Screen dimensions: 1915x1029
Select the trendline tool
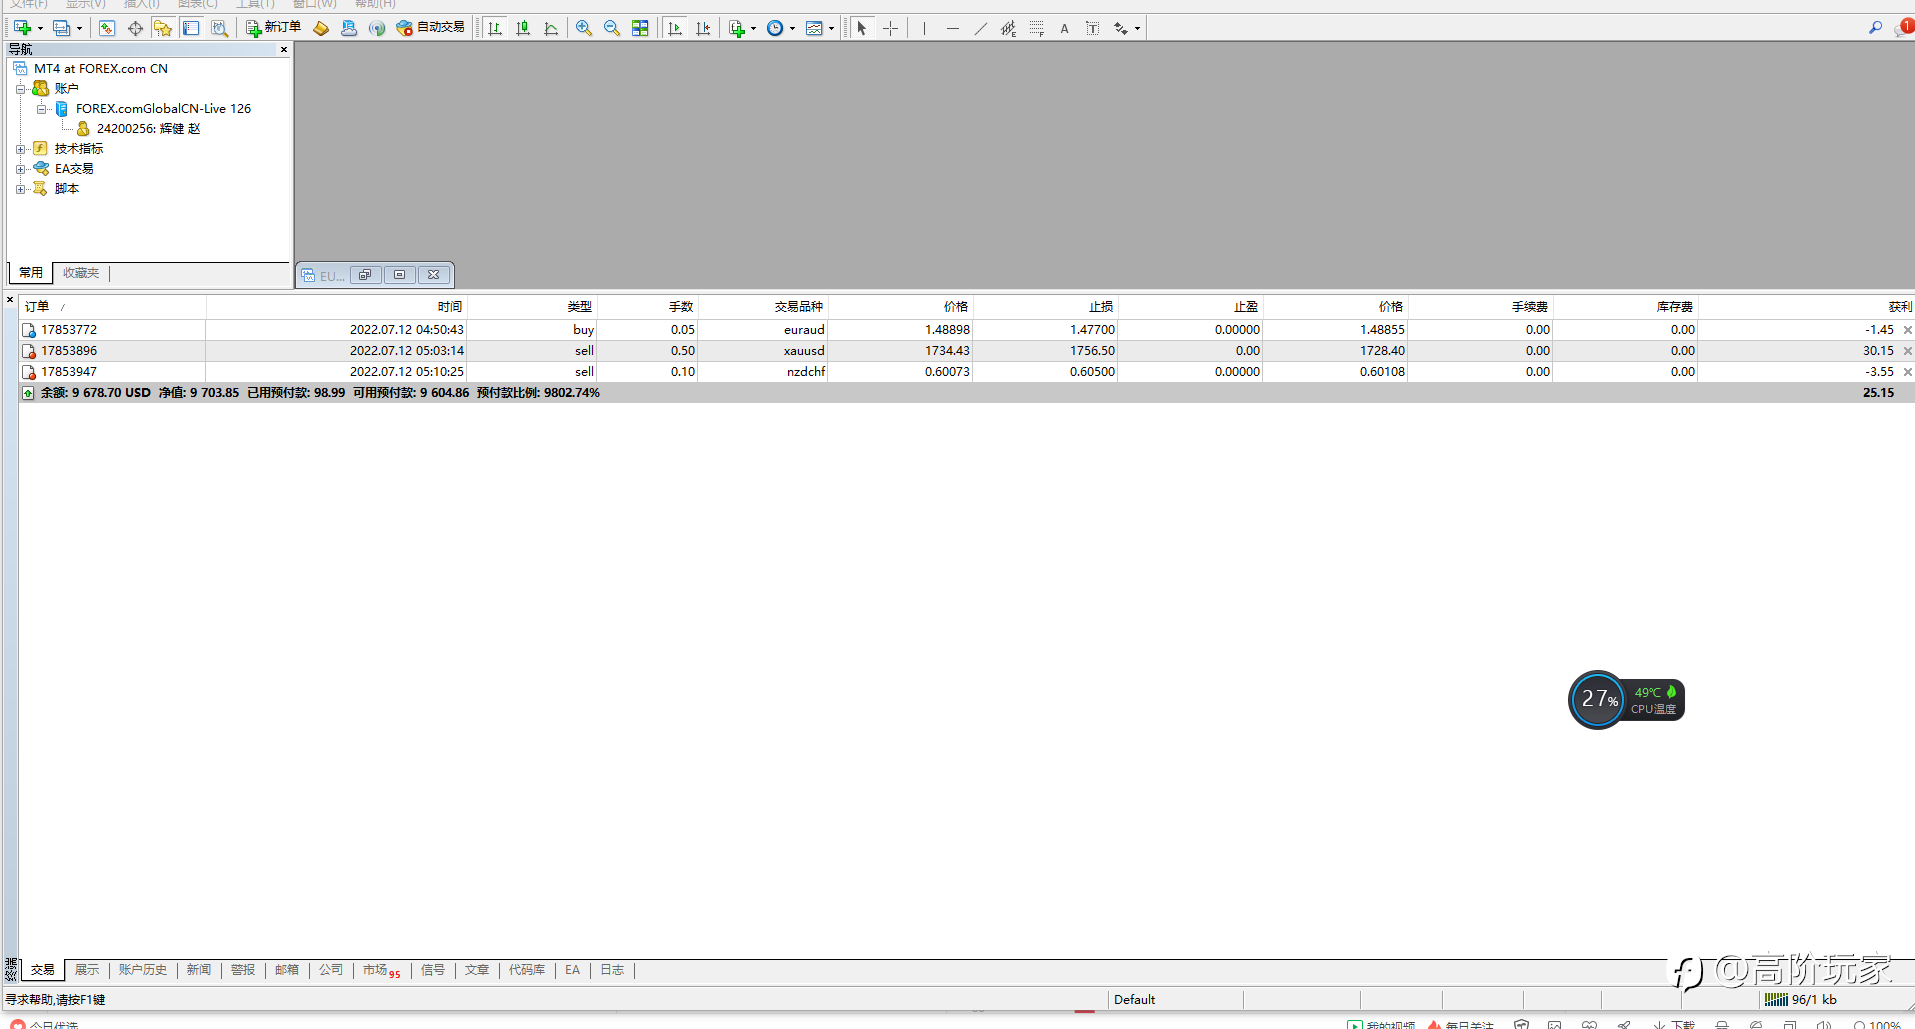pyautogui.click(x=980, y=28)
